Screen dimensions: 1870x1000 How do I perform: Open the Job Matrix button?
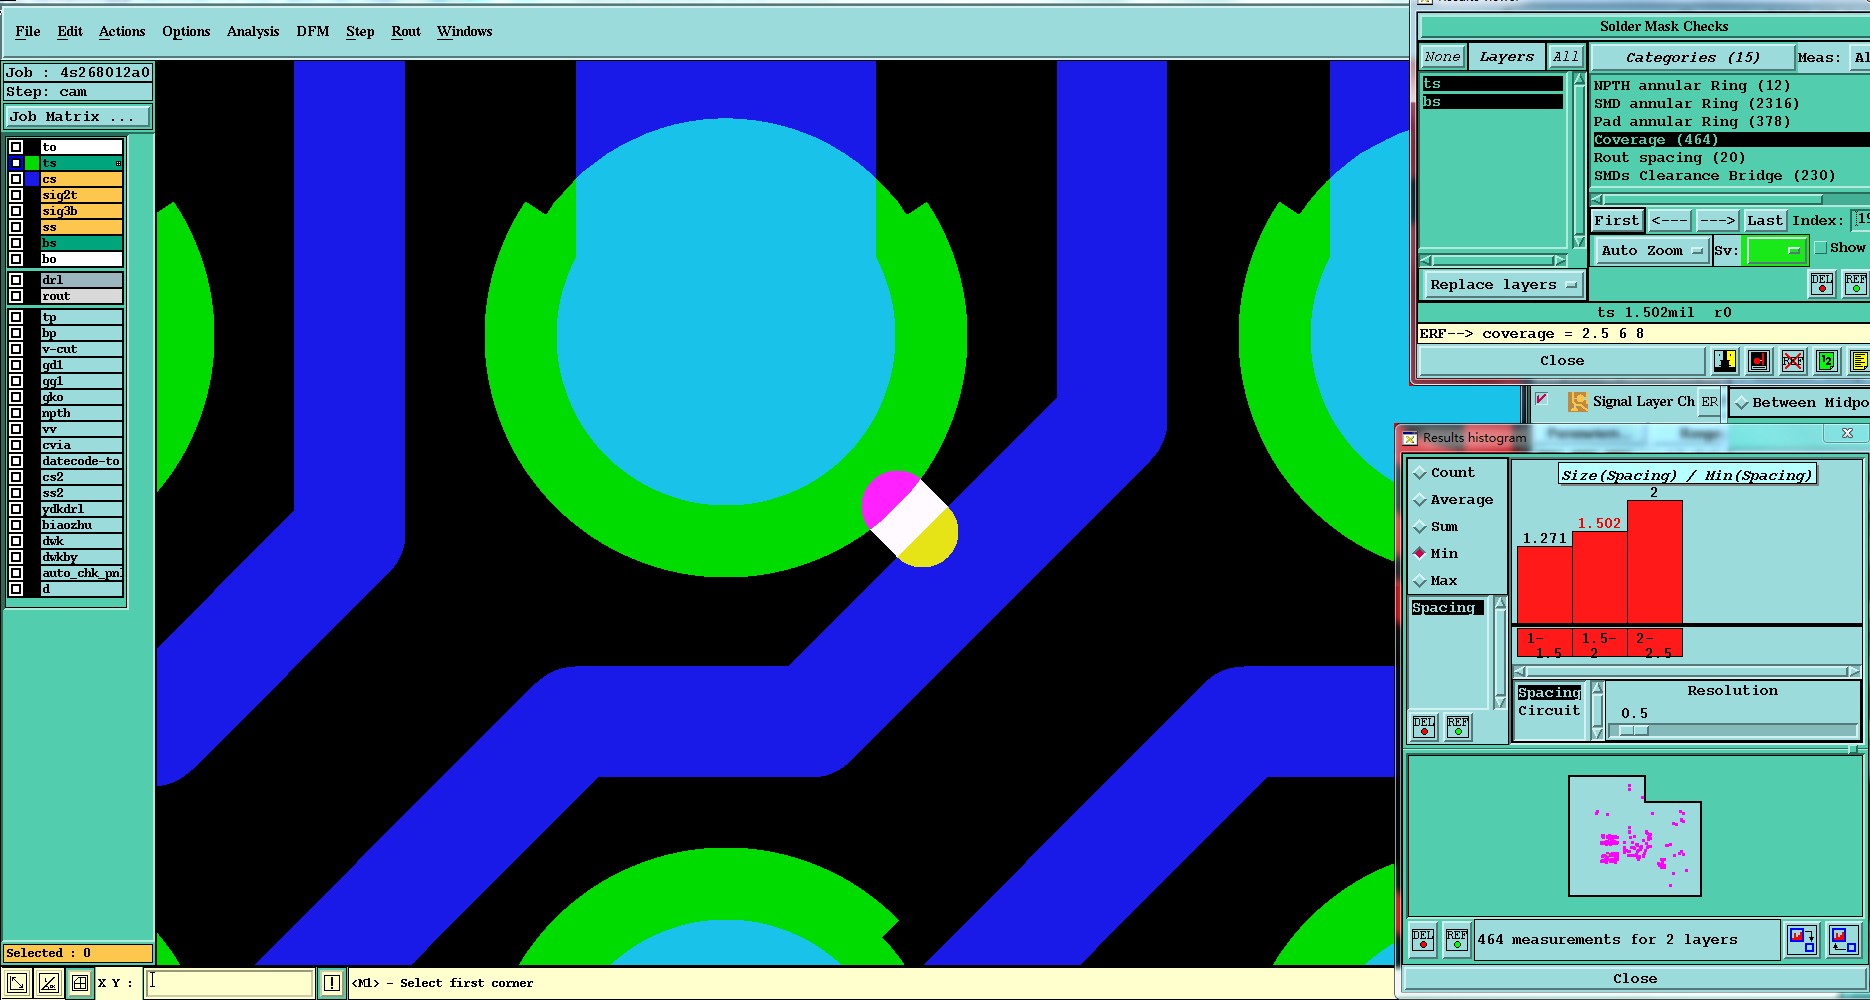77,117
